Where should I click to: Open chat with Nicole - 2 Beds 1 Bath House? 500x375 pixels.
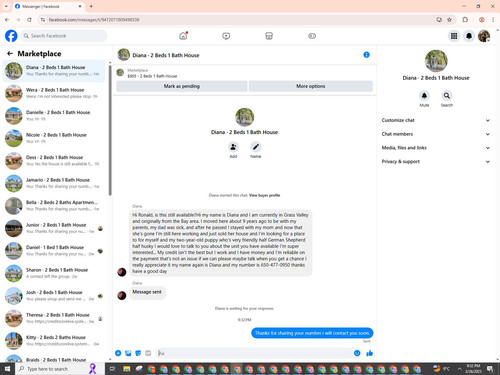pos(54,138)
